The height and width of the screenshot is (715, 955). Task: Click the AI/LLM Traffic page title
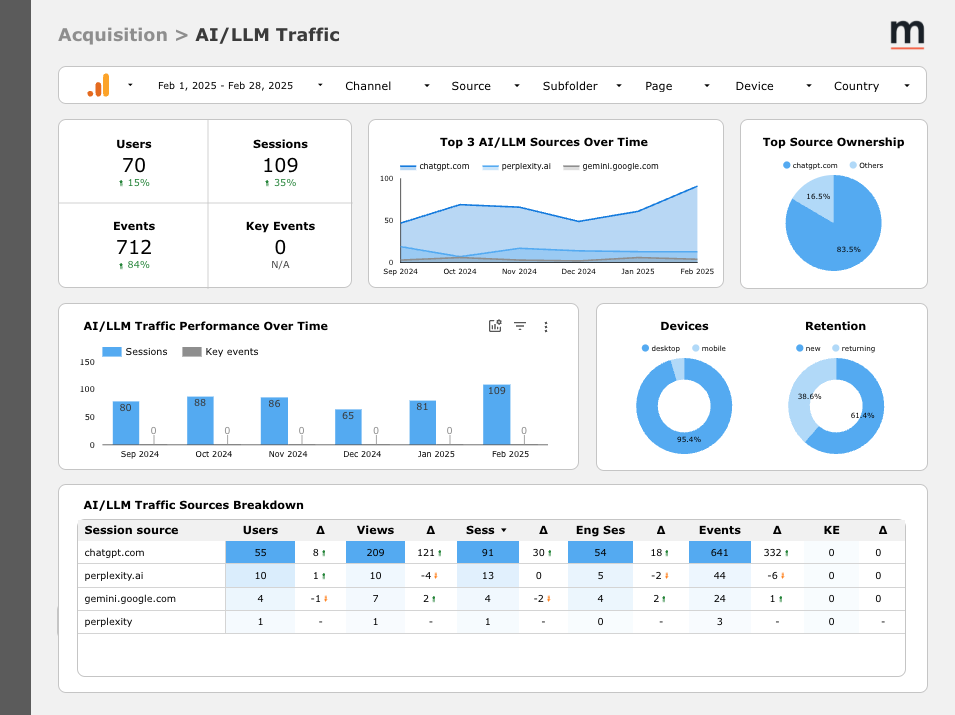click(x=267, y=35)
